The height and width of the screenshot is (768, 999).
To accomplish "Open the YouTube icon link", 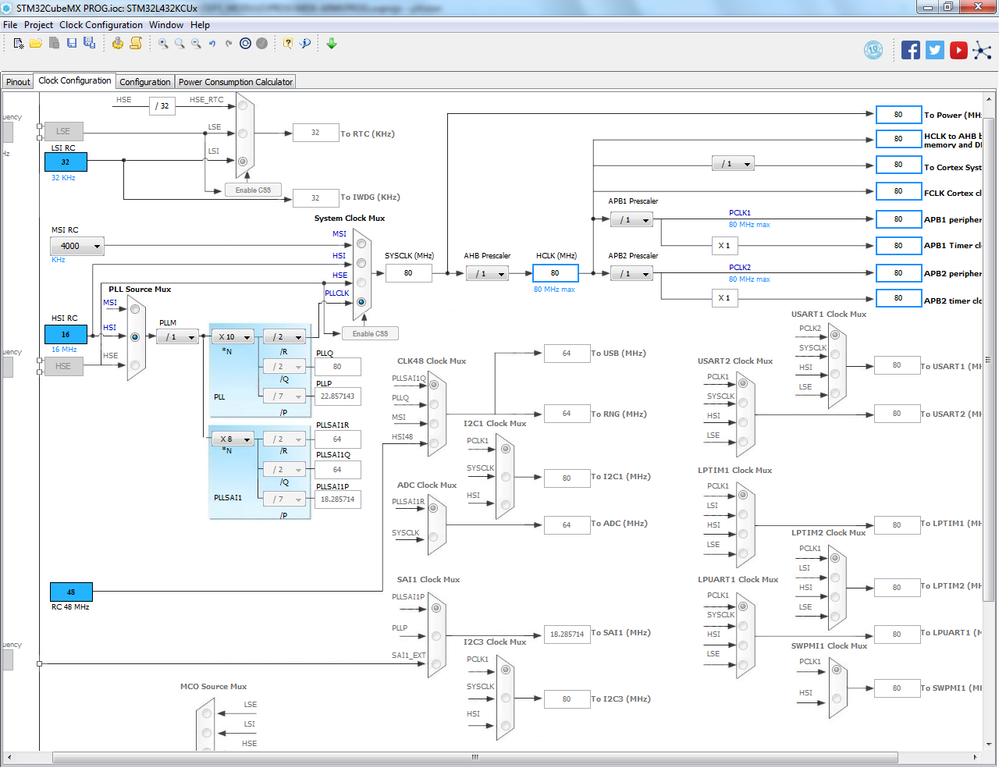I will [958, 50].
